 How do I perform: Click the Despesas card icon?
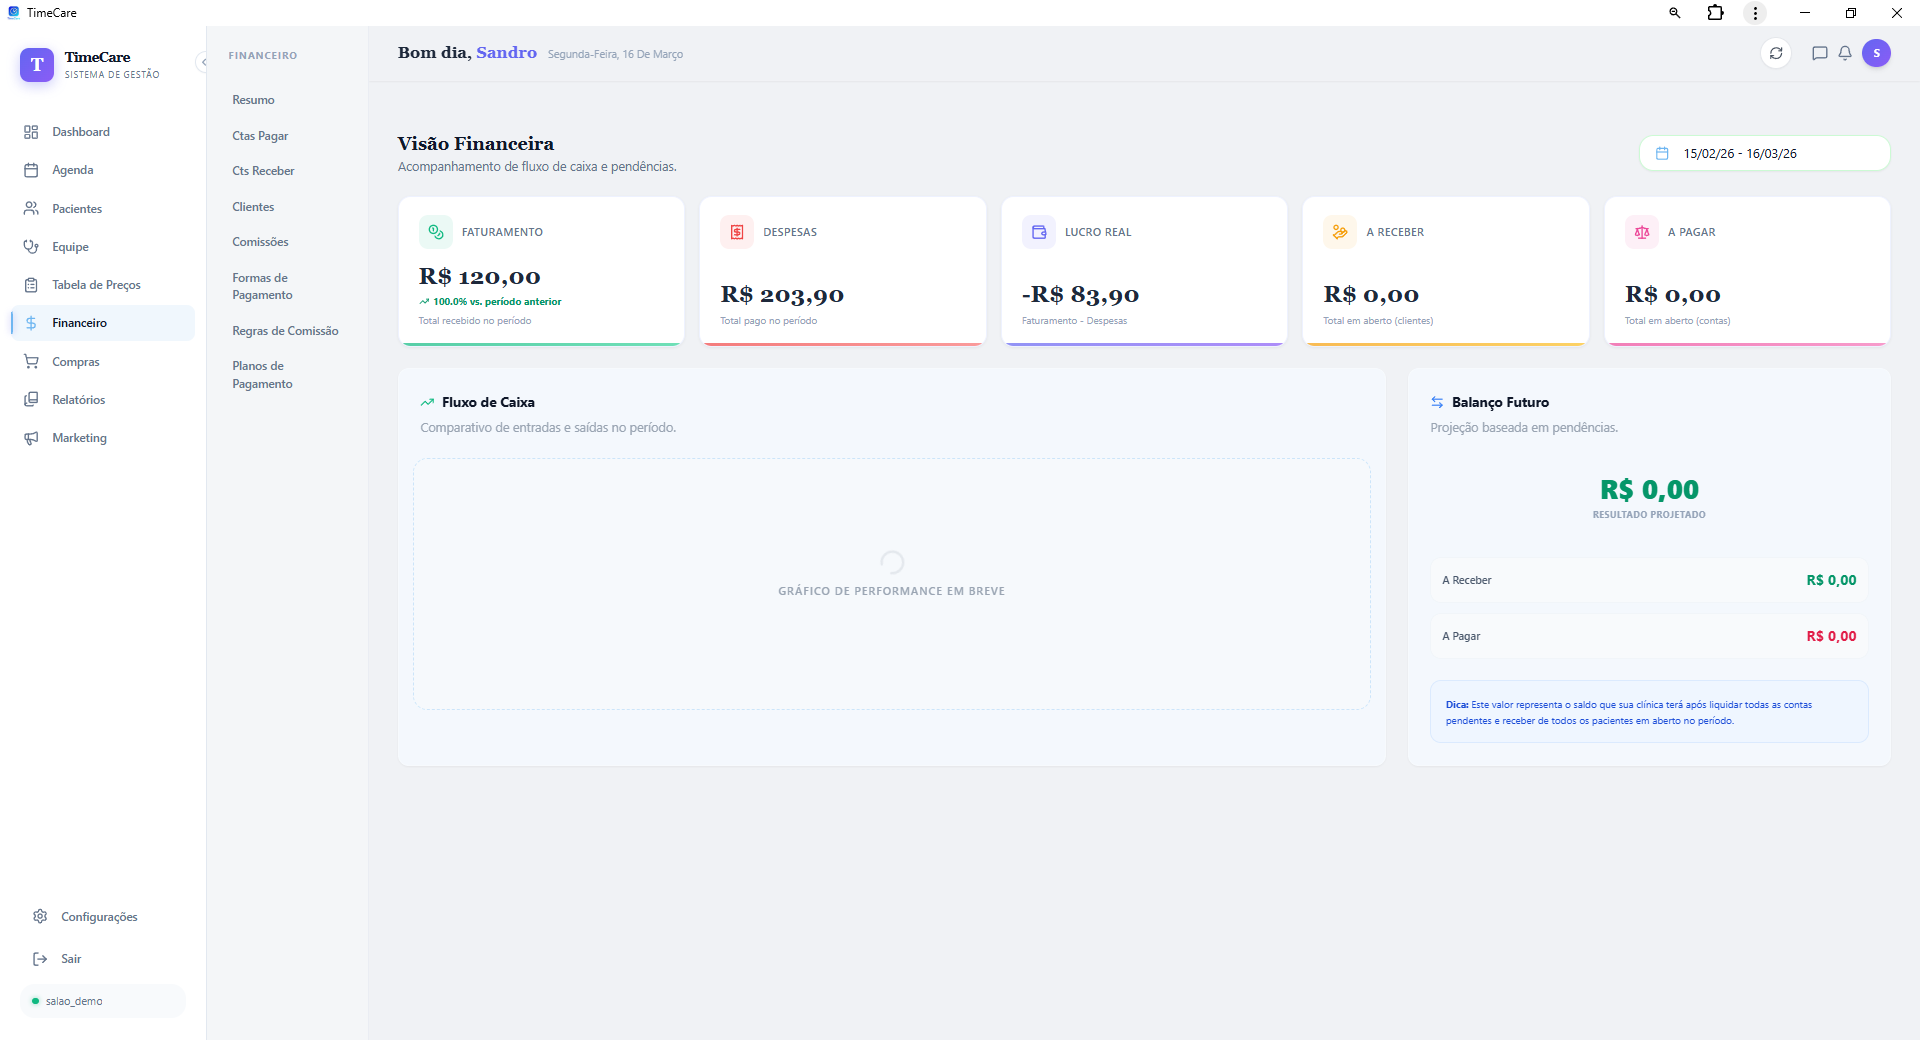click(x=737, y=232)
